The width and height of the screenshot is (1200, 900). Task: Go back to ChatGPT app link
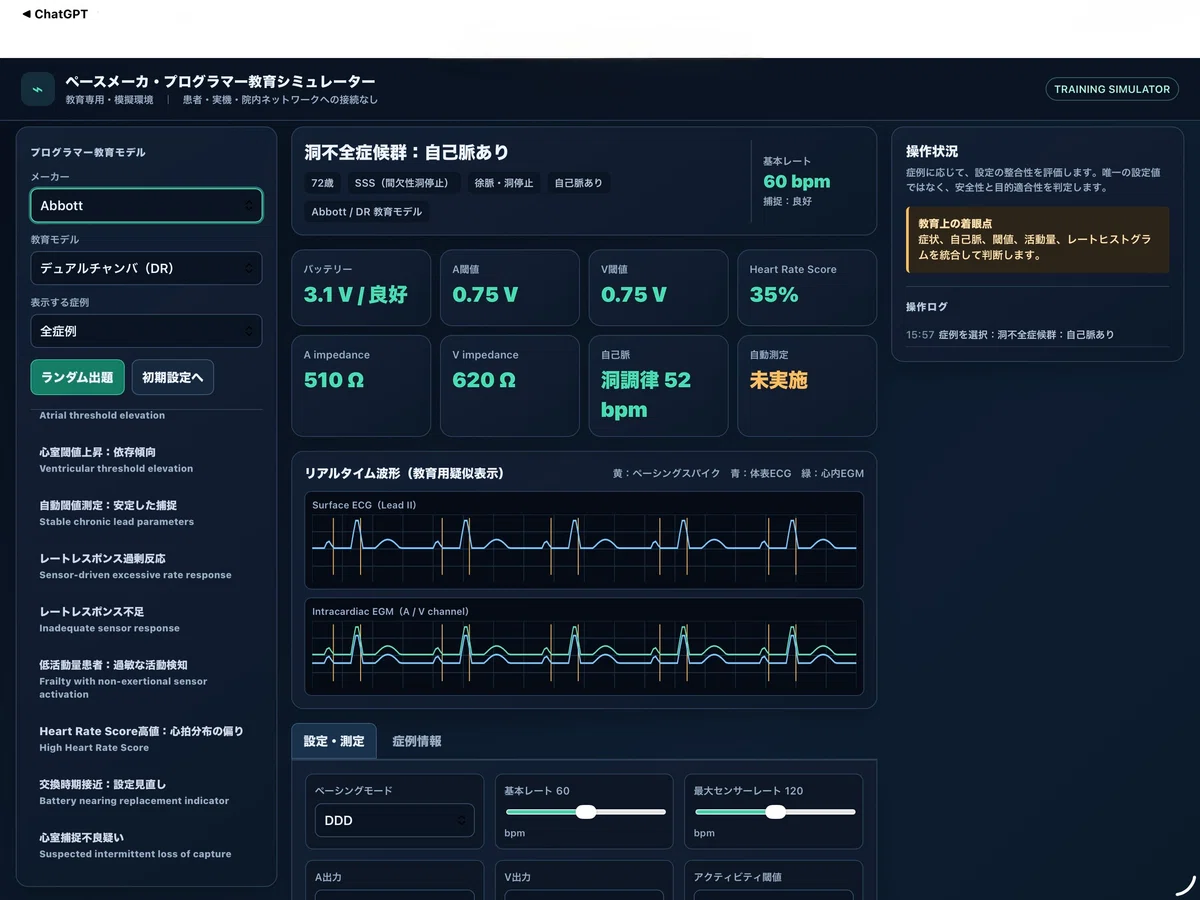point(54,14)
